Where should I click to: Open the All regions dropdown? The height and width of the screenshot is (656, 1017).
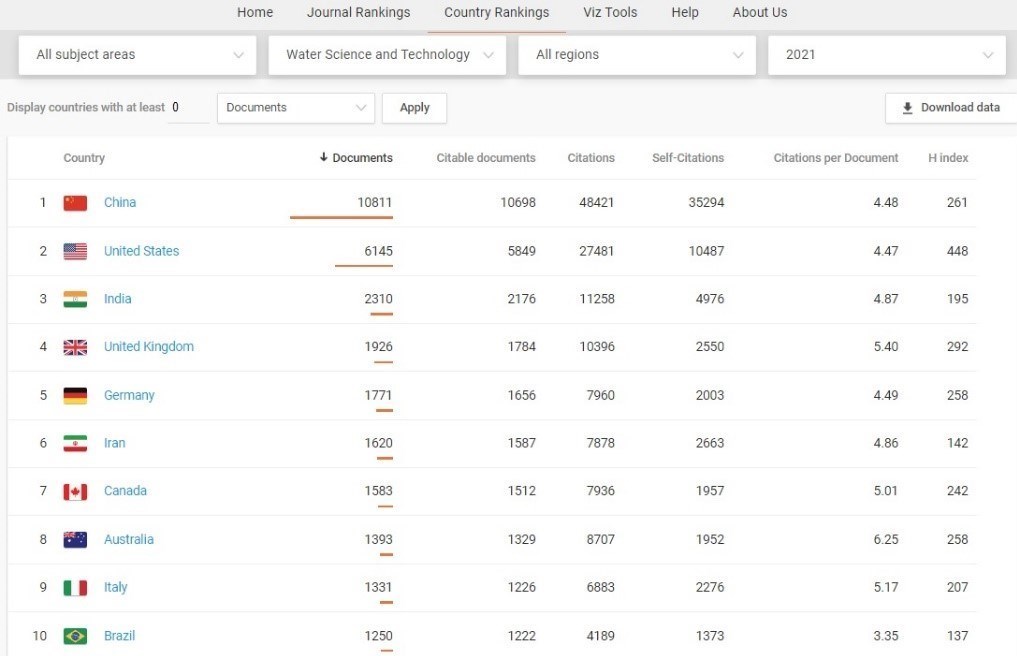click(x=637, y=55)
